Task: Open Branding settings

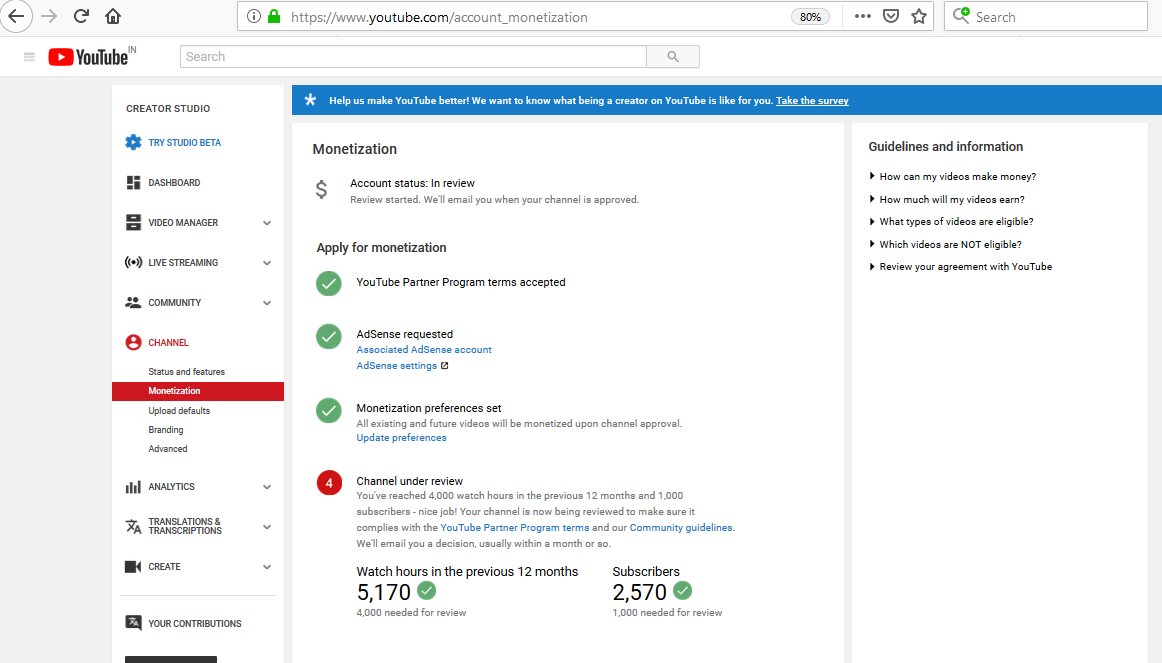Action: coord(165,430)
